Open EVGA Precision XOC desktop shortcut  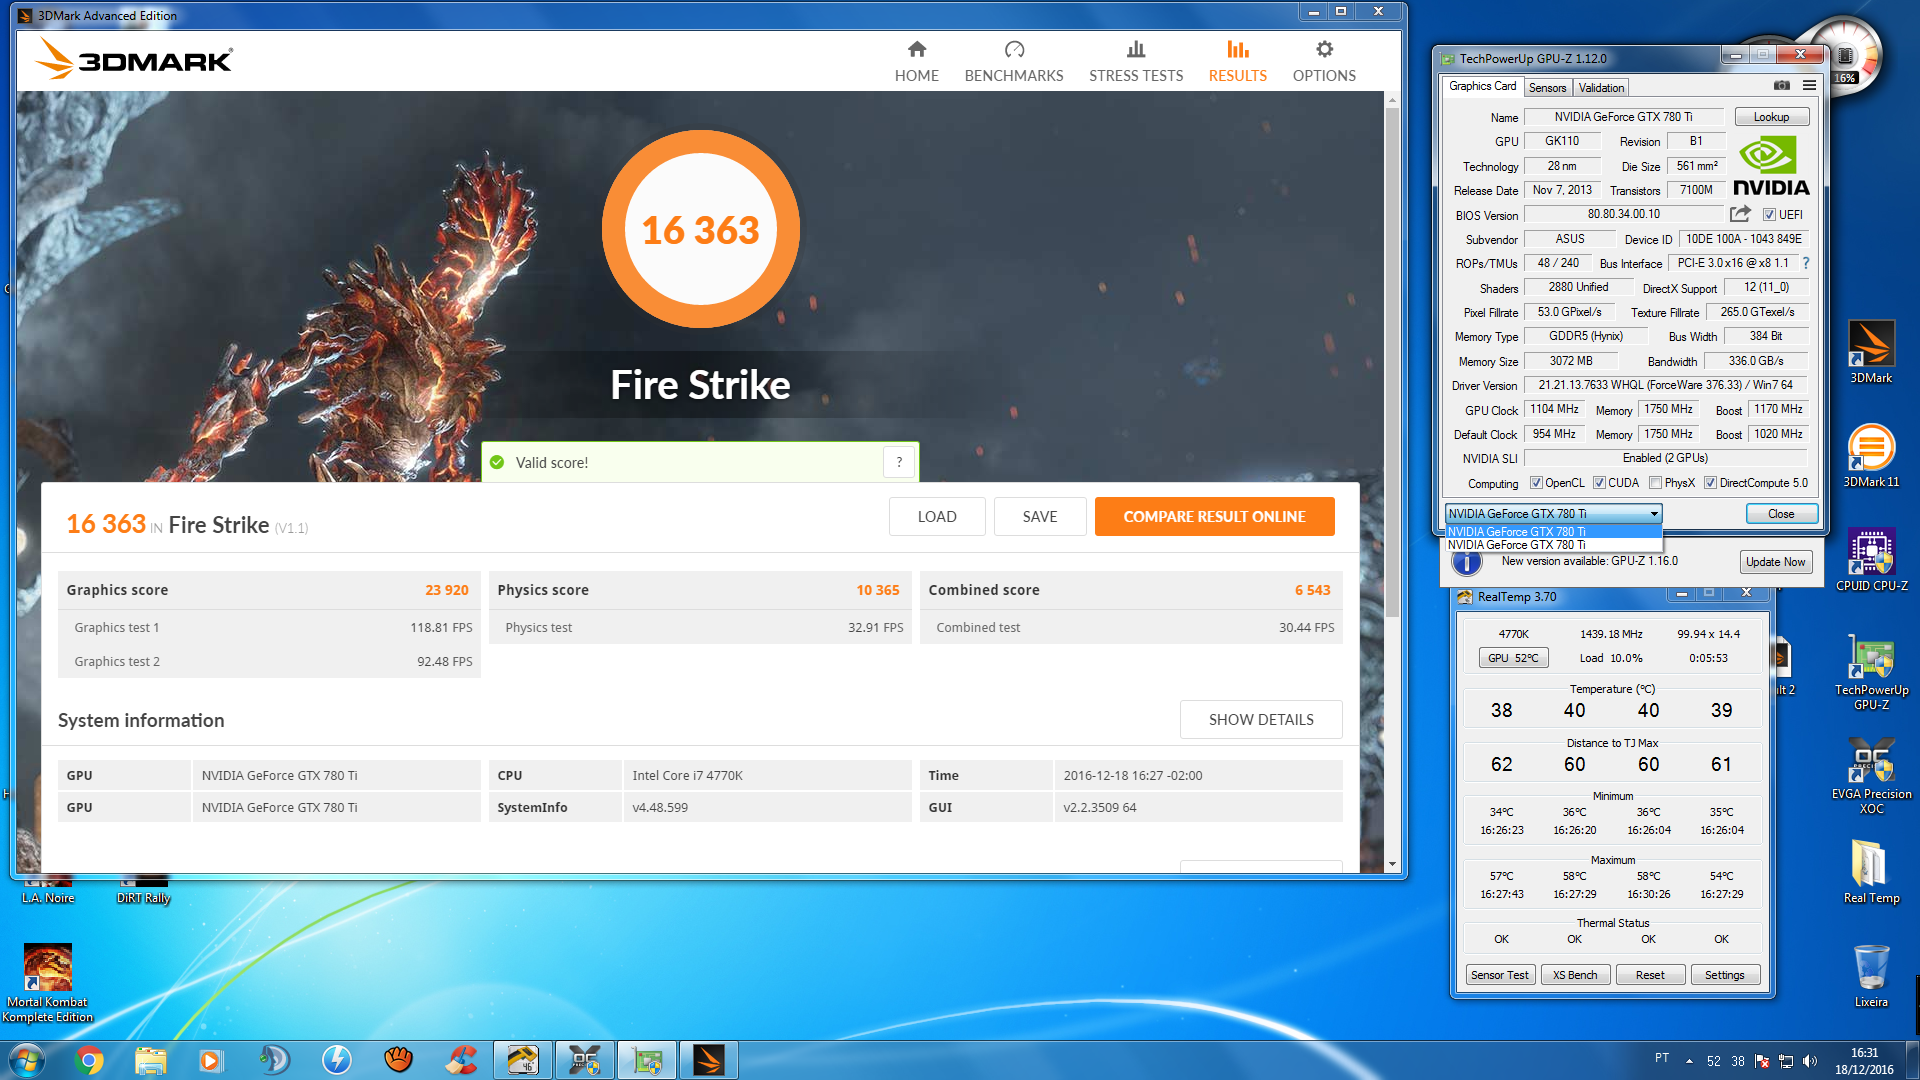(x=1871, y=776)
